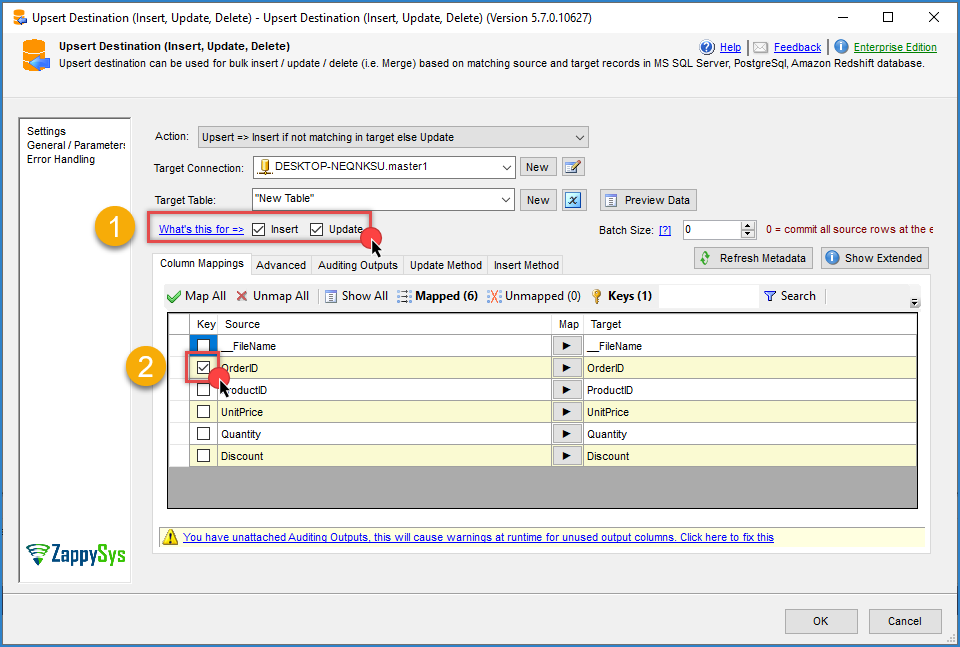Viewport: 960px width, 647px height.
Task: Click unattached Auditing Outputs warning link
Action: point(478,537)
